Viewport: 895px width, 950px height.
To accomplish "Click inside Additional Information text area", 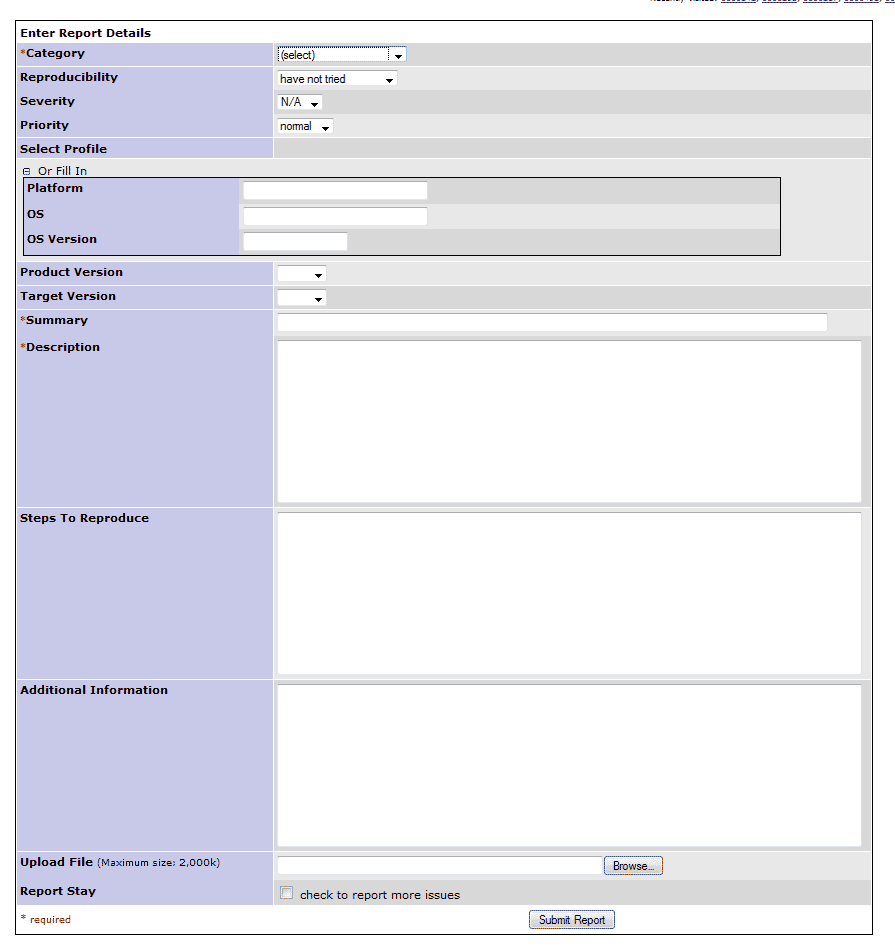I will pos(569,765).
